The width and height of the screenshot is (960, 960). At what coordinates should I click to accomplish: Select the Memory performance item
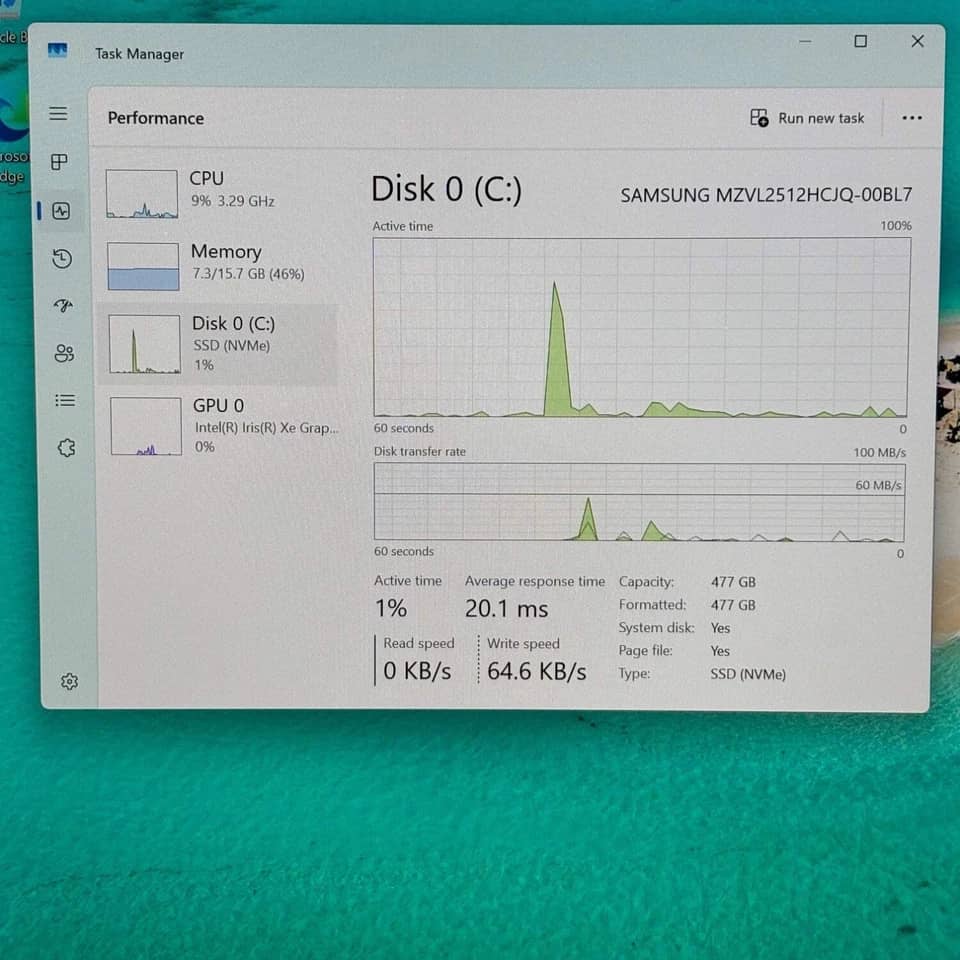pyautogui.click(x=217, y=266)
